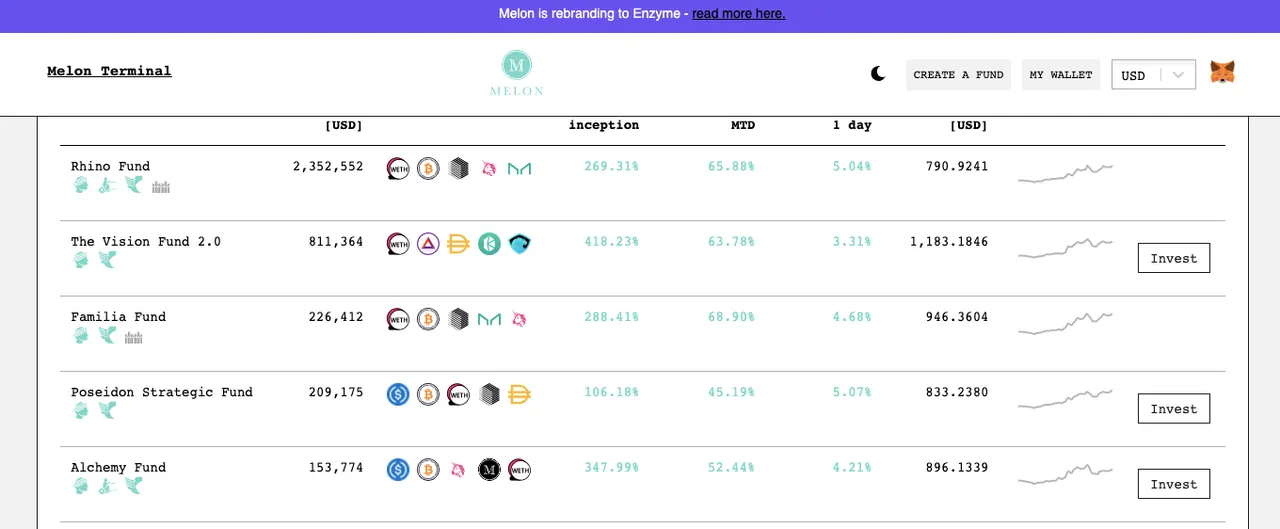Click the Create a Fund button
The image size is (1280, 529).
coord(958,75)
